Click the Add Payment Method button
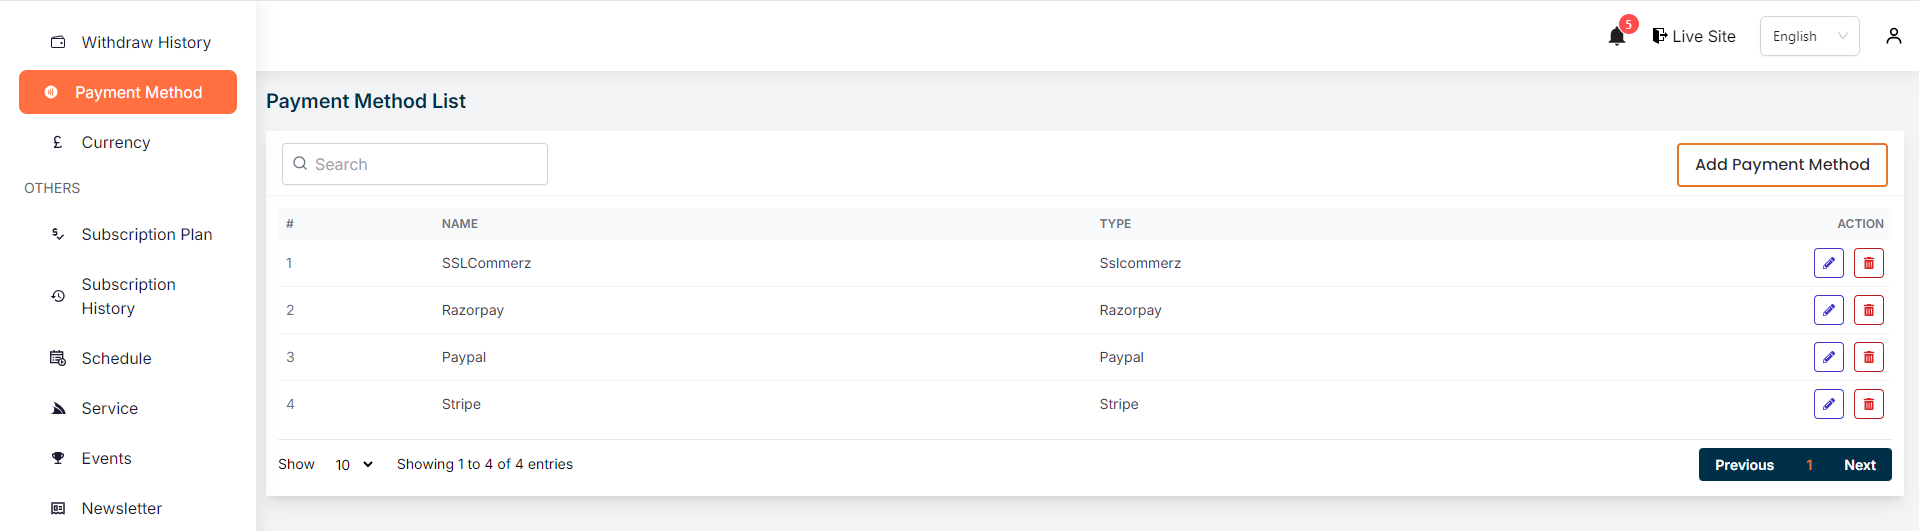1919x531 pixels. tap(1781, 165)
